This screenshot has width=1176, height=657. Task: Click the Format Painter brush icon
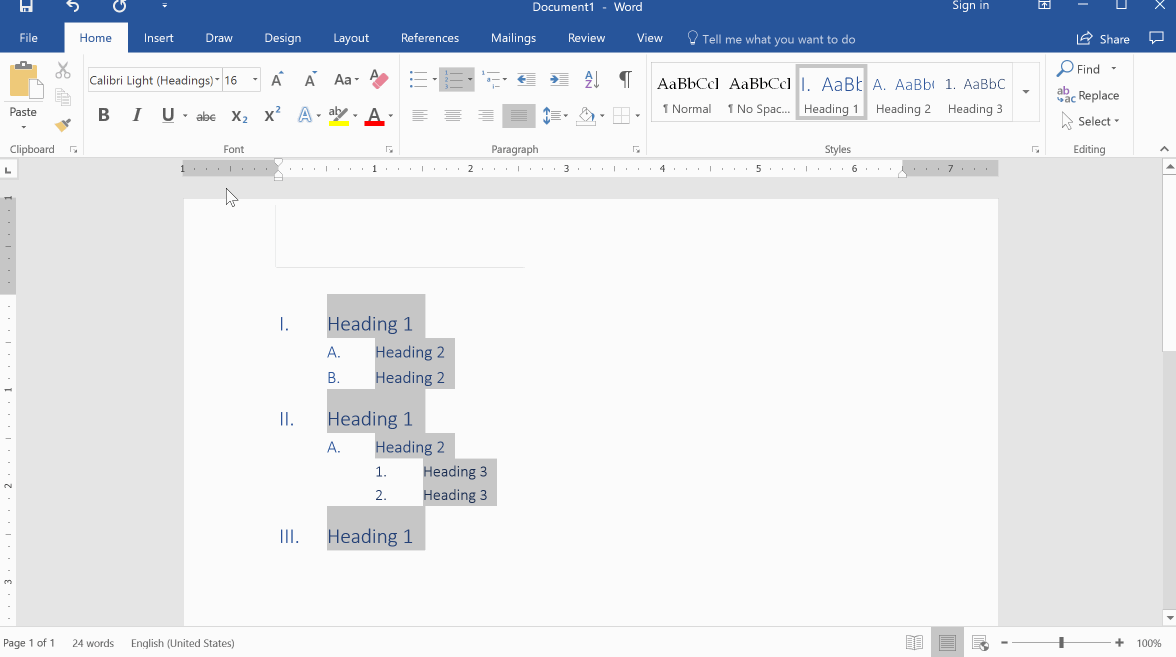[63, 125]
